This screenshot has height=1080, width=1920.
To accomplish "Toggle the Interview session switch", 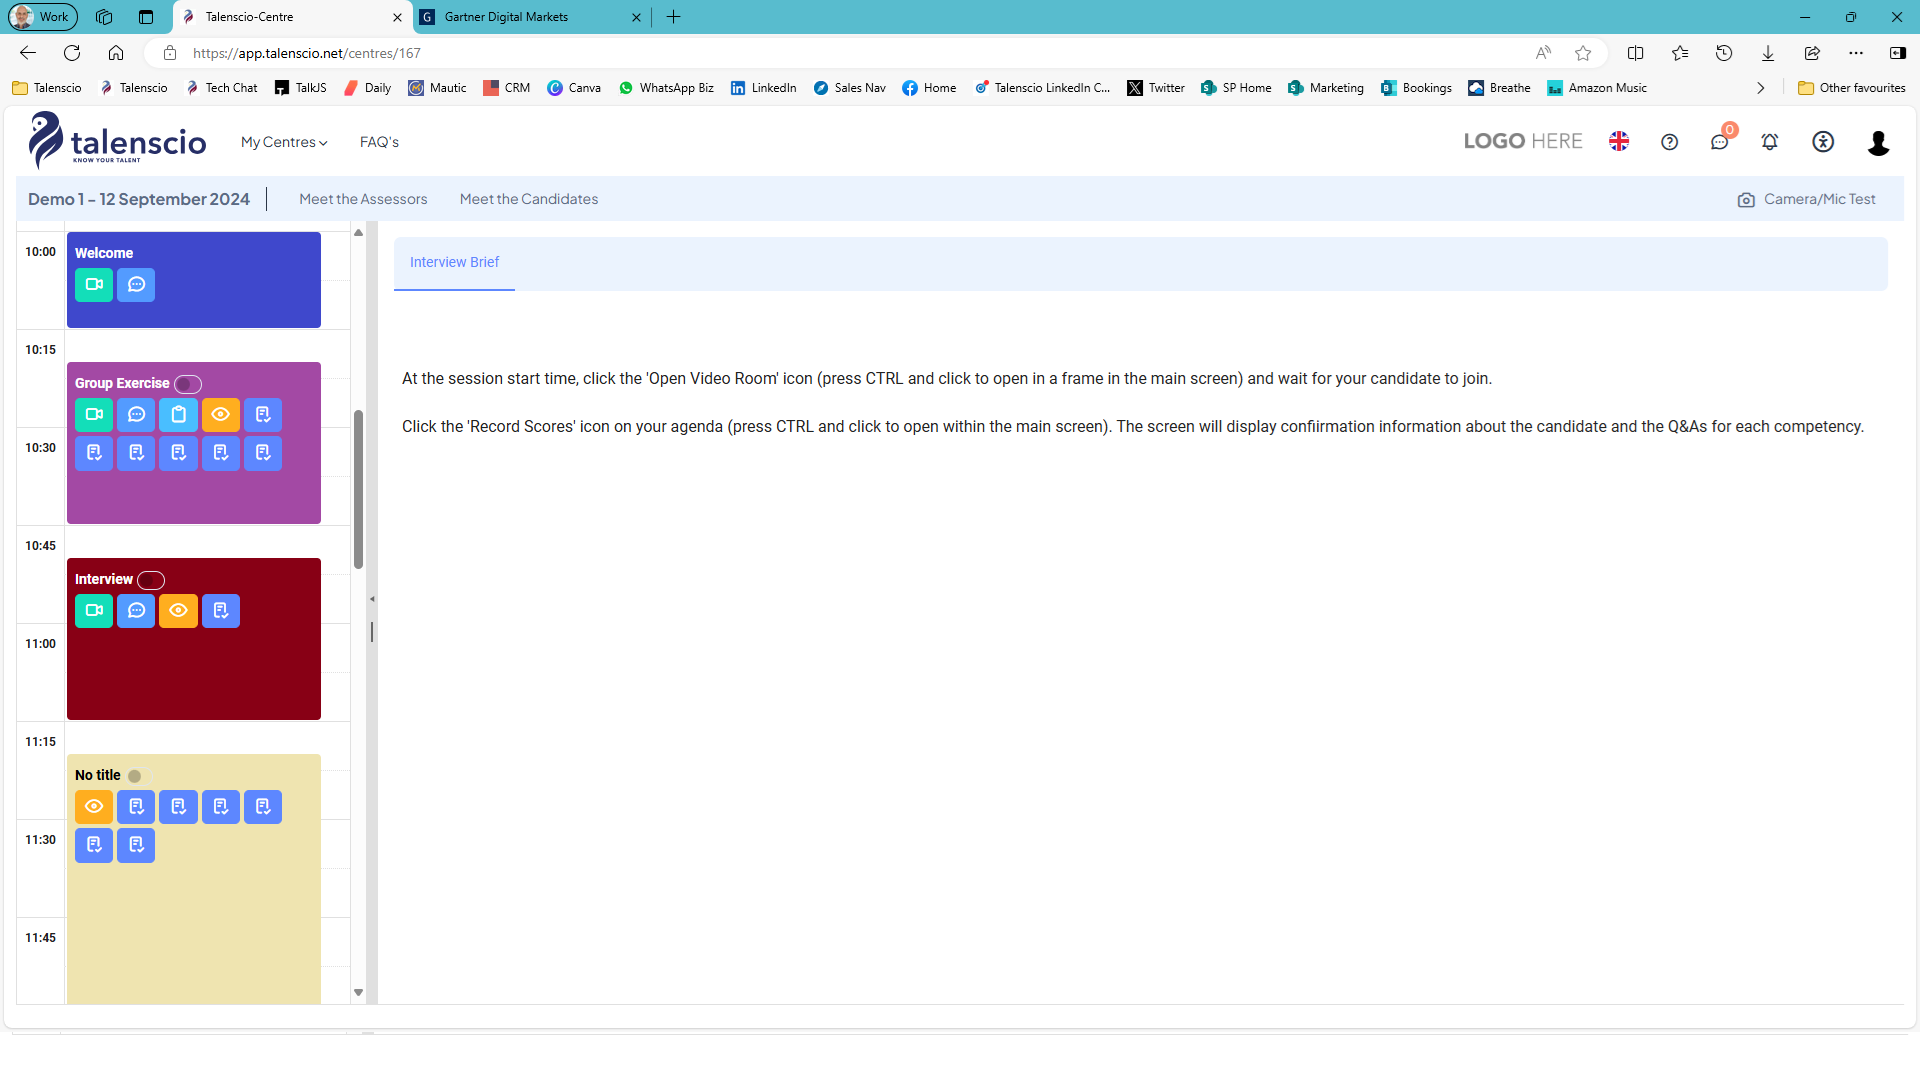I will pyautogui.click(x=151, y=580).
